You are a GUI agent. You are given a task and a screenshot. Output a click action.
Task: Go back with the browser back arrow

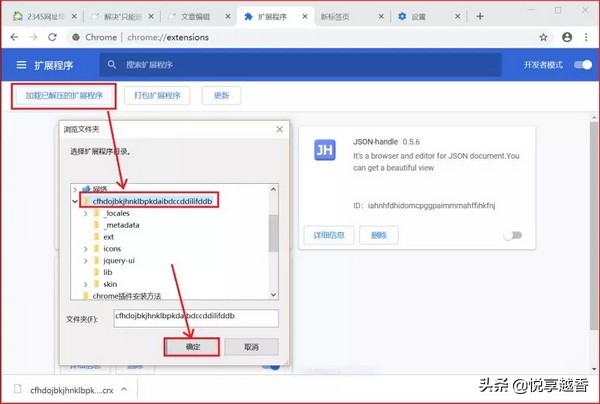[15, 37]
